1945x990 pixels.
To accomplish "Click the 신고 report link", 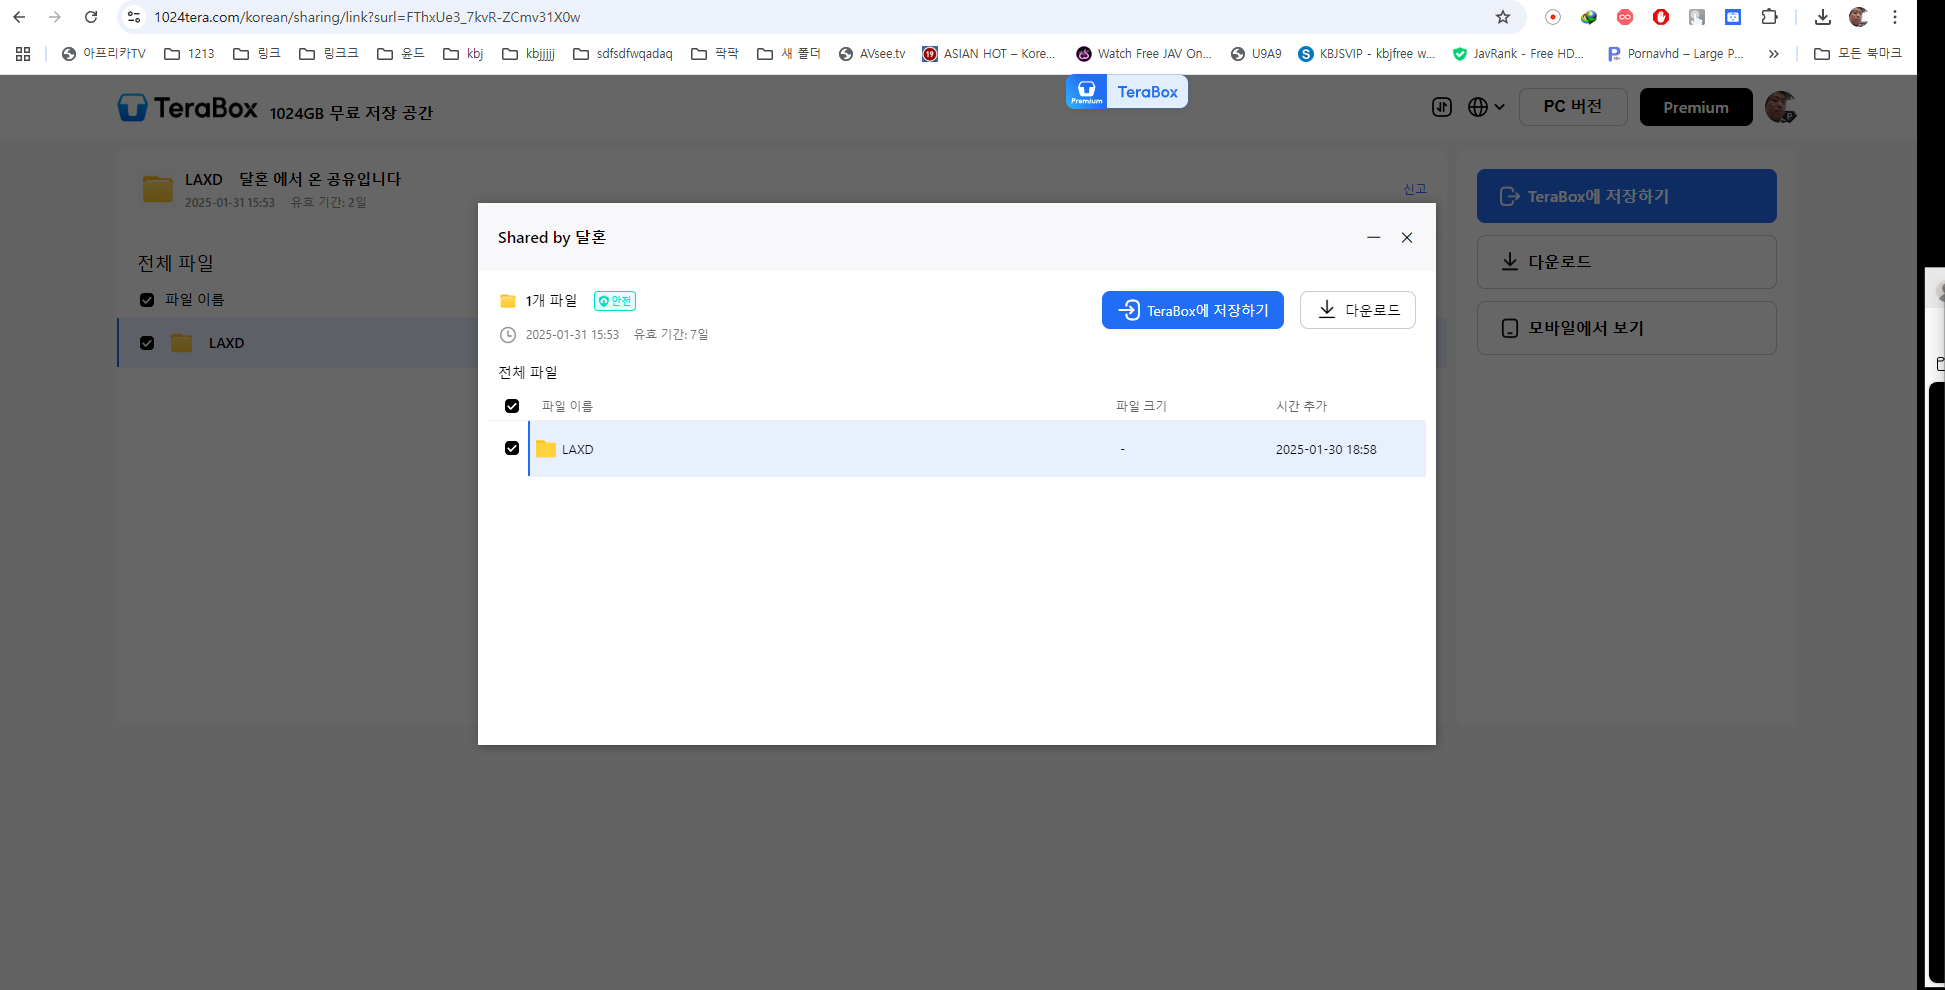I will [x=1415, y=189].
